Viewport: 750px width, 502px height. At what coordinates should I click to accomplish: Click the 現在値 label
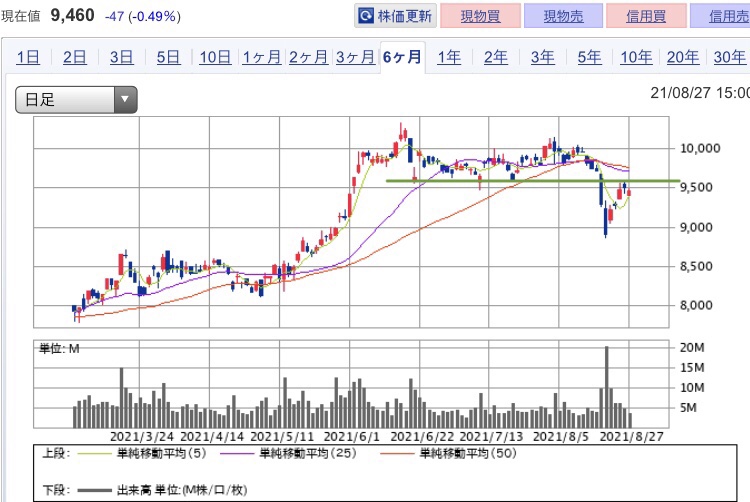pyautogui.click(x=21, y=16)
